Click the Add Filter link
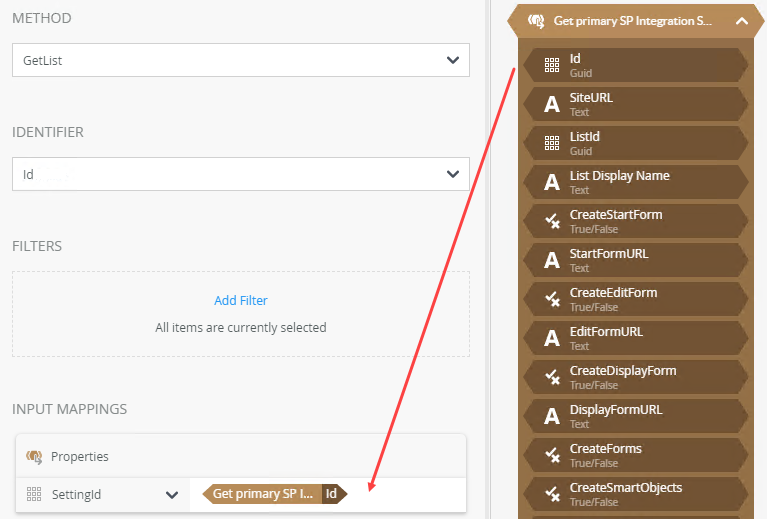 241,300
